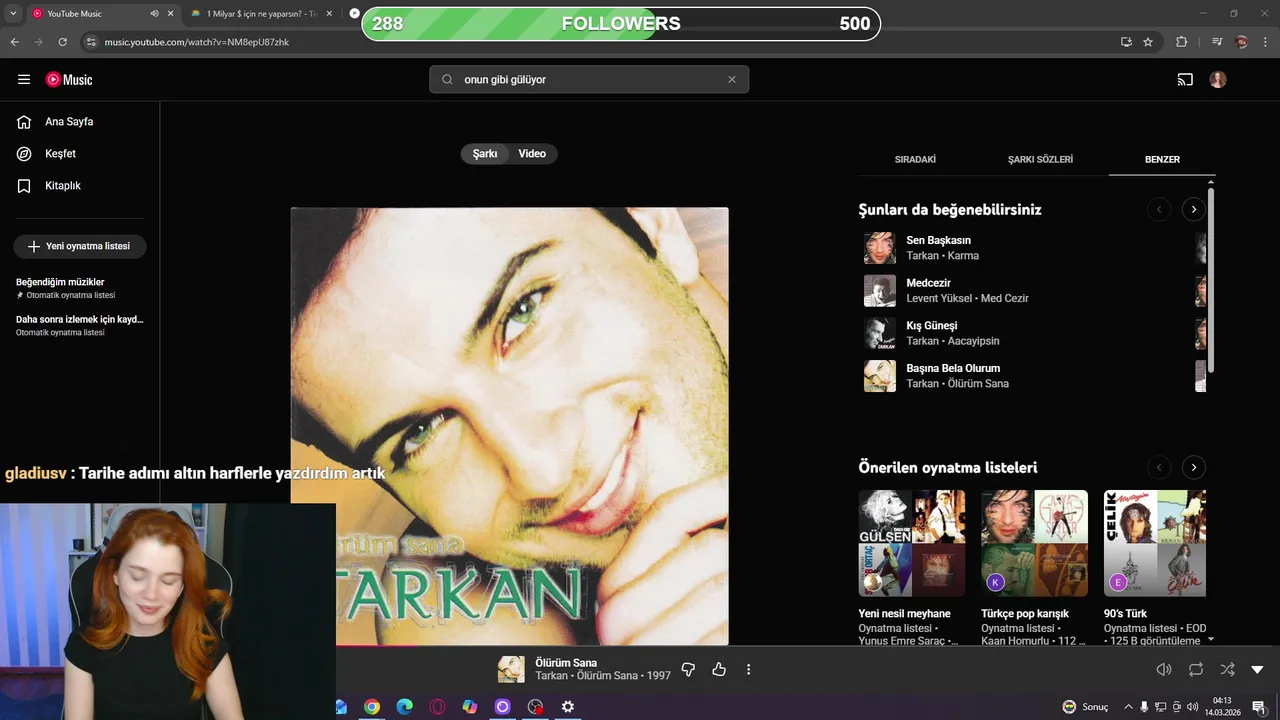Switch the player to Video mode
The height and width of the screenshot is (720, 1280).
(532, 154)
